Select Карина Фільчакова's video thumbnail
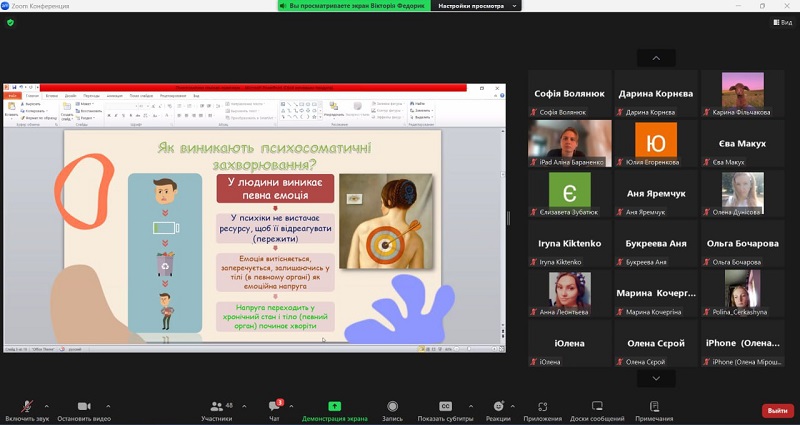 pos(742,93)
